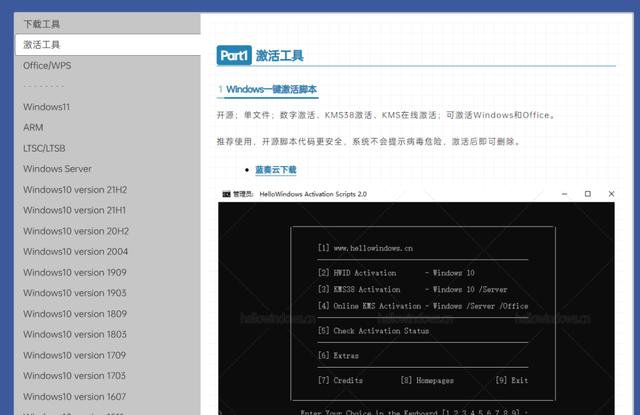Choose Windows10 version 1809
Viewport: 640px width, 415px height.
(108, 314)
